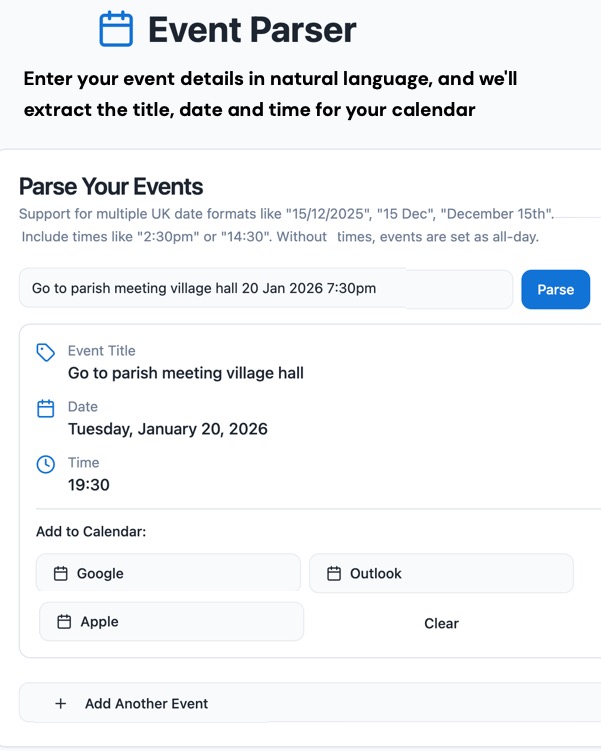Click the parsed time 19:30

[x=89, y=485]
